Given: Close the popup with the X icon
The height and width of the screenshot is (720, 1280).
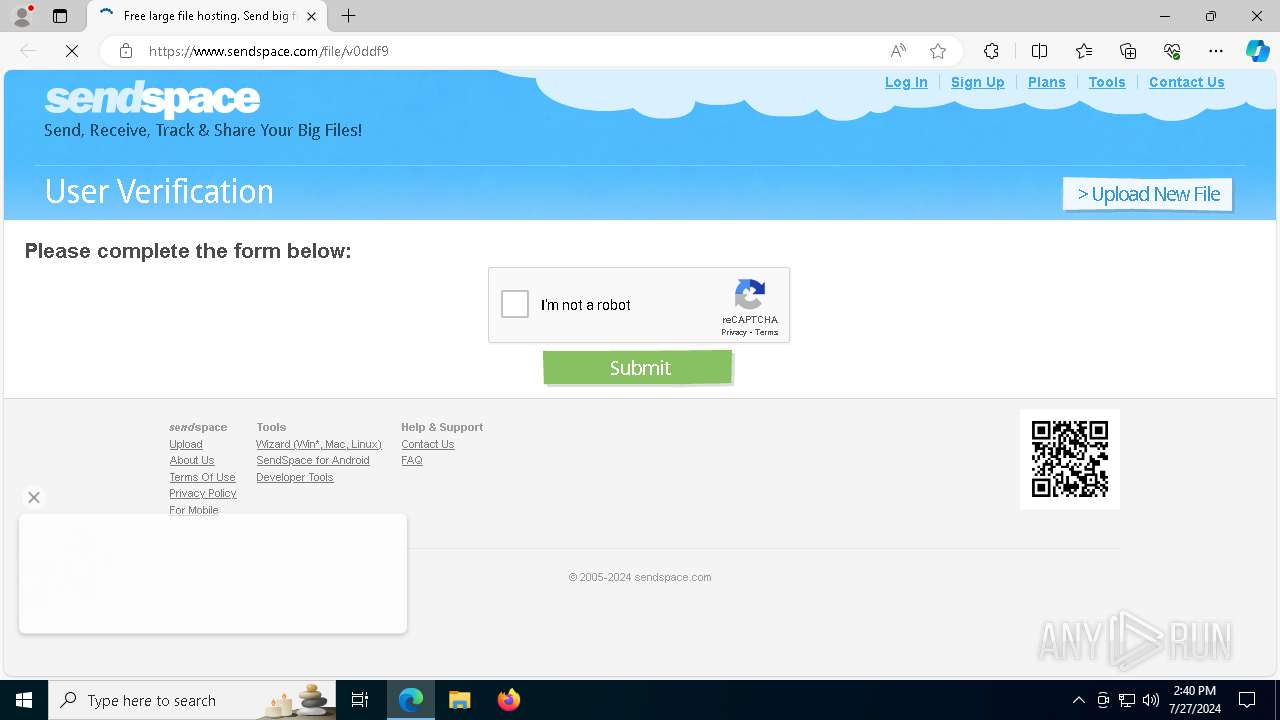Looking at the screenshot, I should click(x=34, y=497).
